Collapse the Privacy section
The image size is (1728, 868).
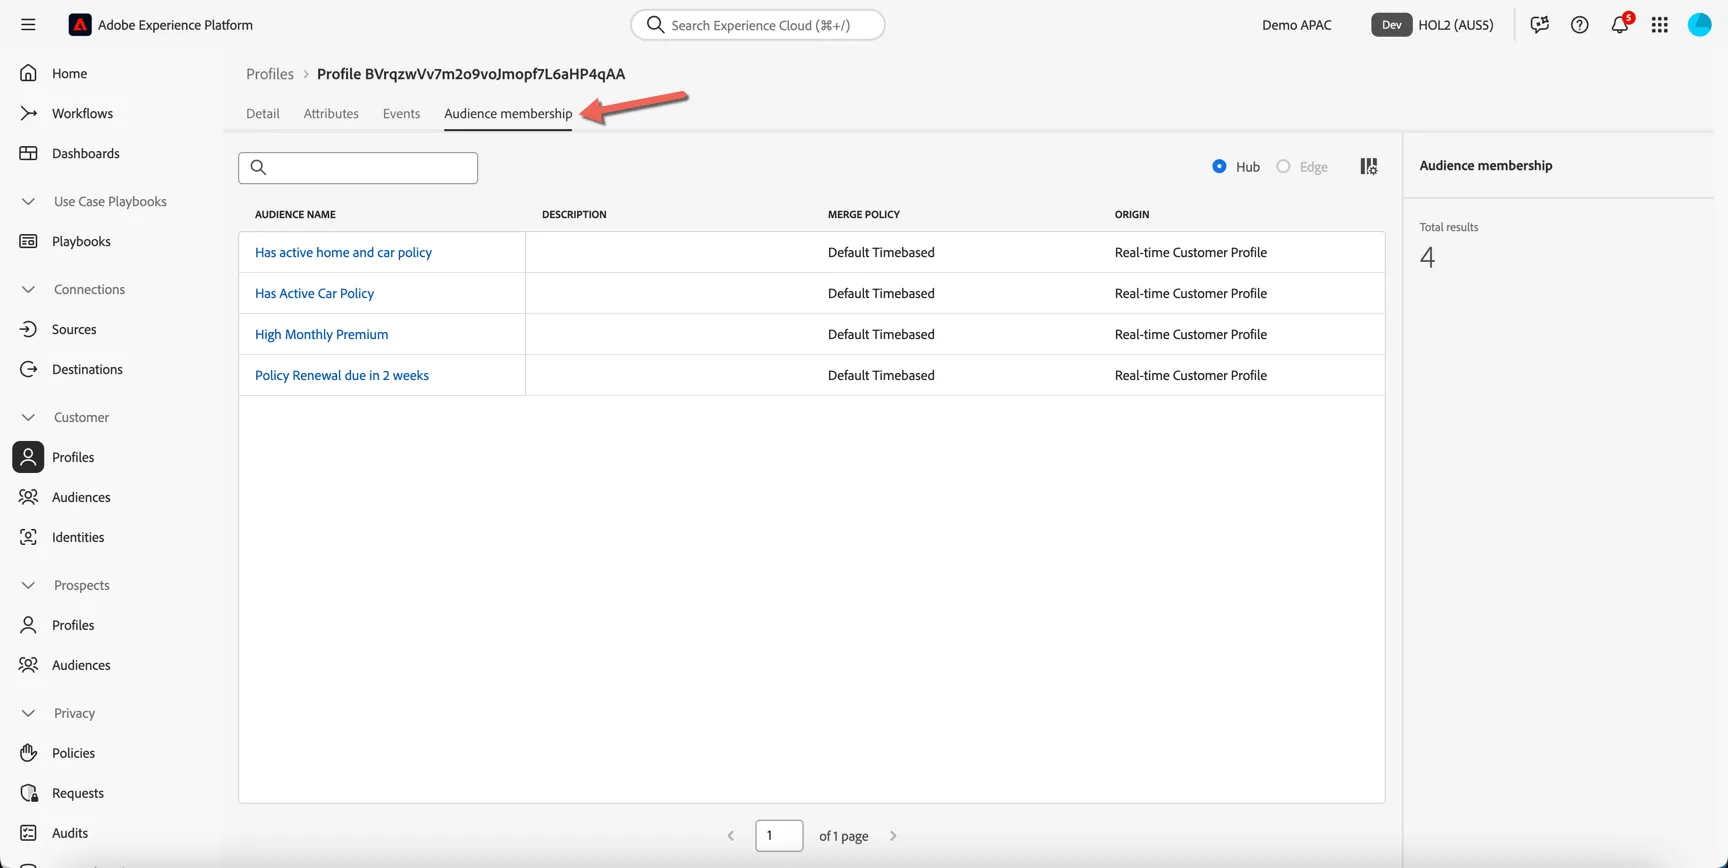coord(28,713)
